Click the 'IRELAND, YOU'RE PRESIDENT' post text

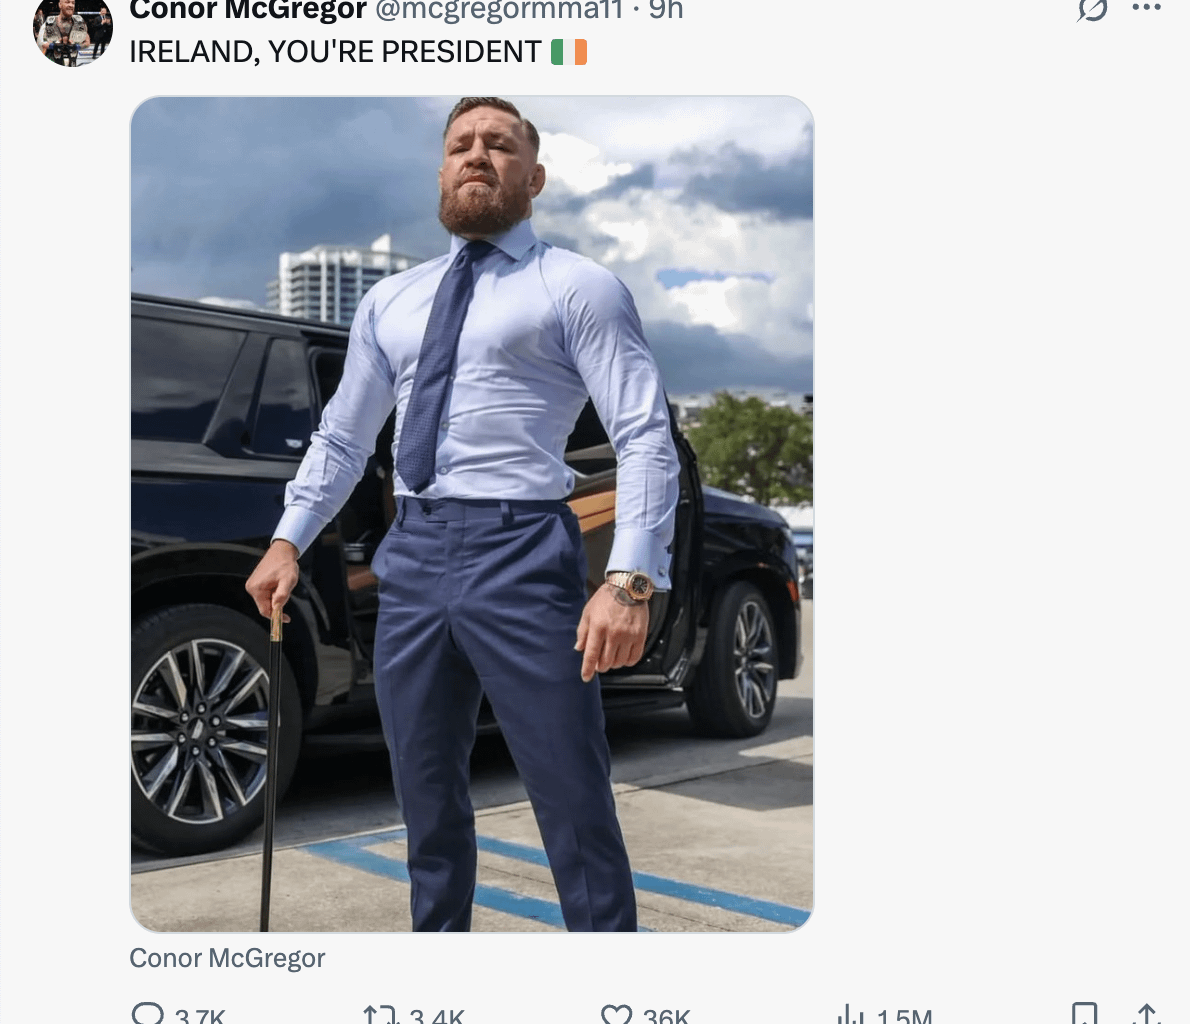[335, 52]
